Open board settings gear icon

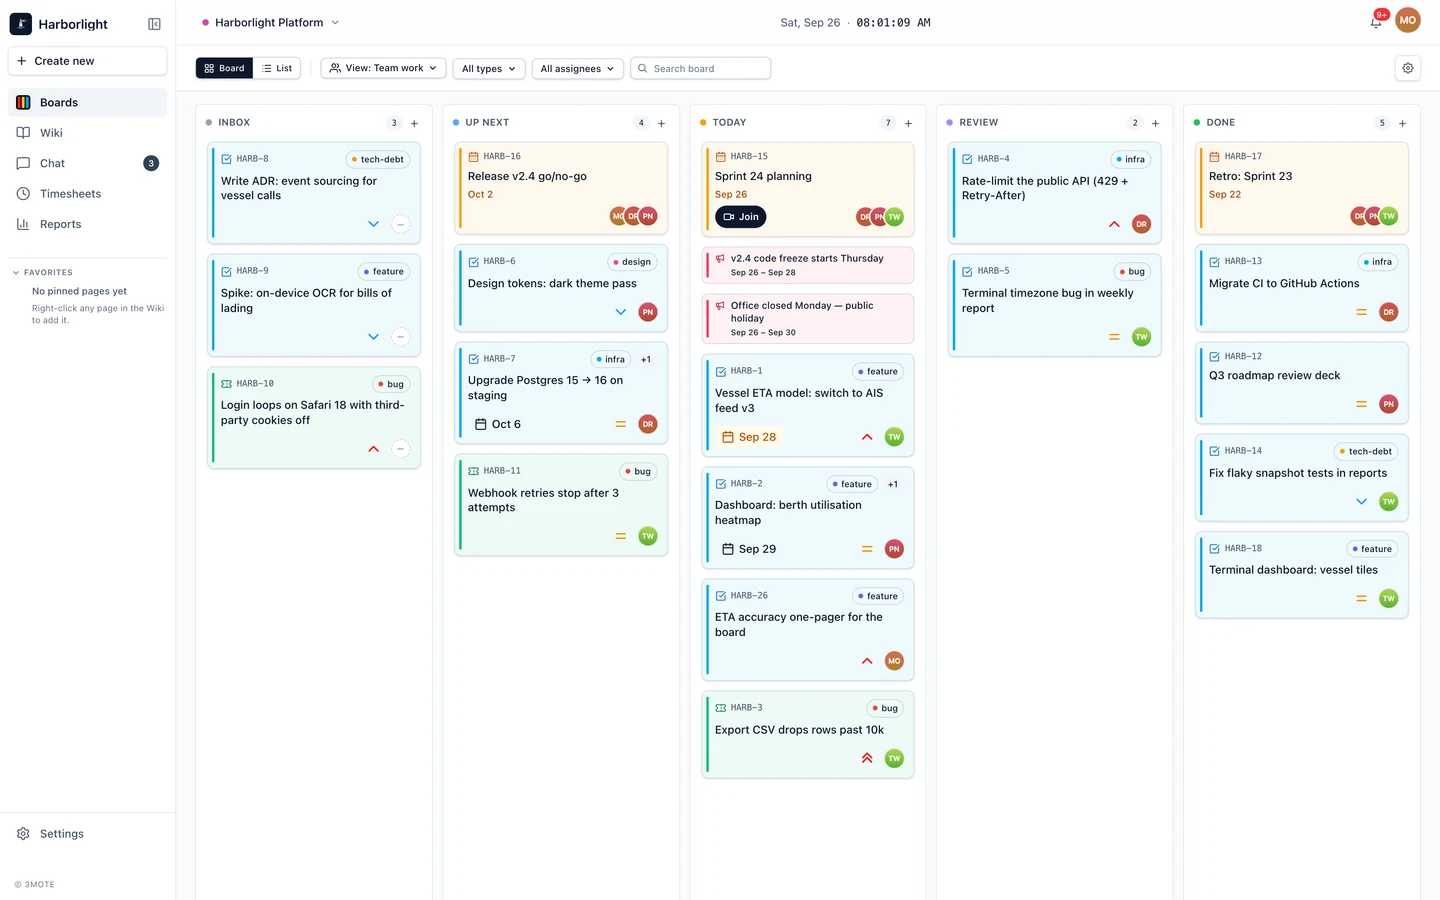[1408, 68]
